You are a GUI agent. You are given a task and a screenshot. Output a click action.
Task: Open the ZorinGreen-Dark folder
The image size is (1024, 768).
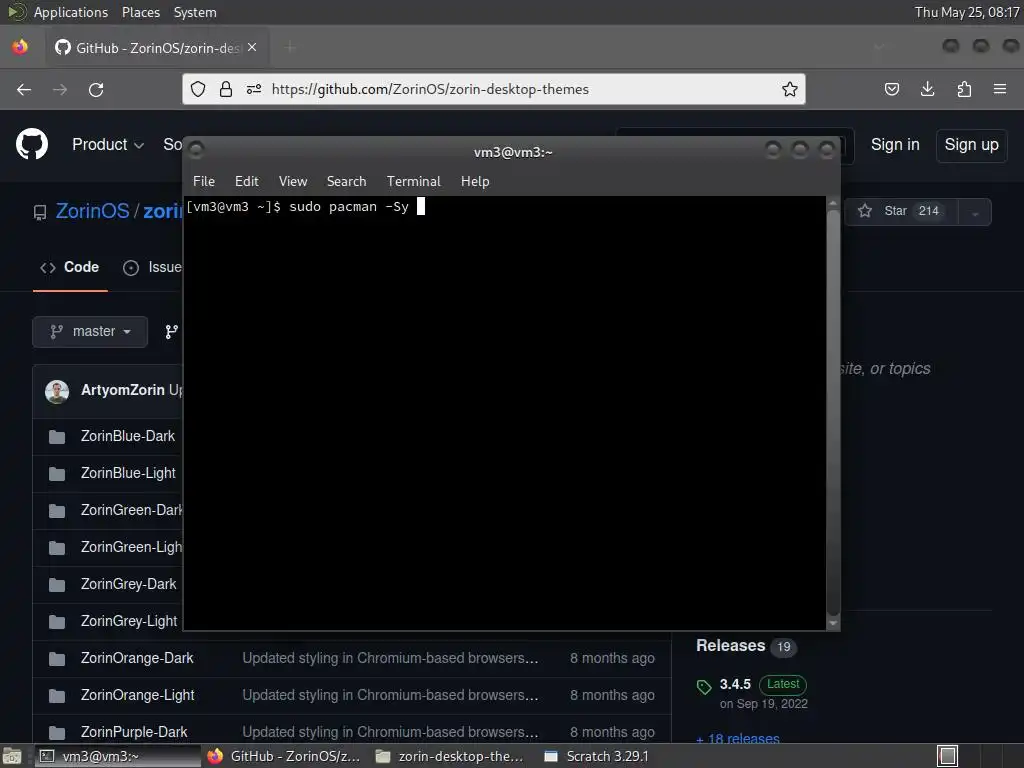pos(131,510)
